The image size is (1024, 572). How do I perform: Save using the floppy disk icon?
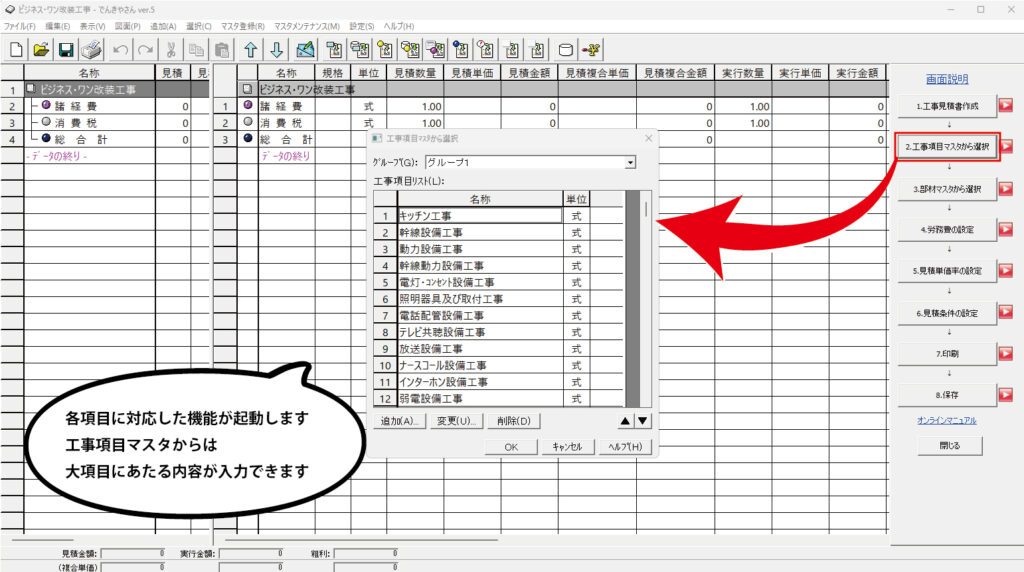click(x=66, y=50)
